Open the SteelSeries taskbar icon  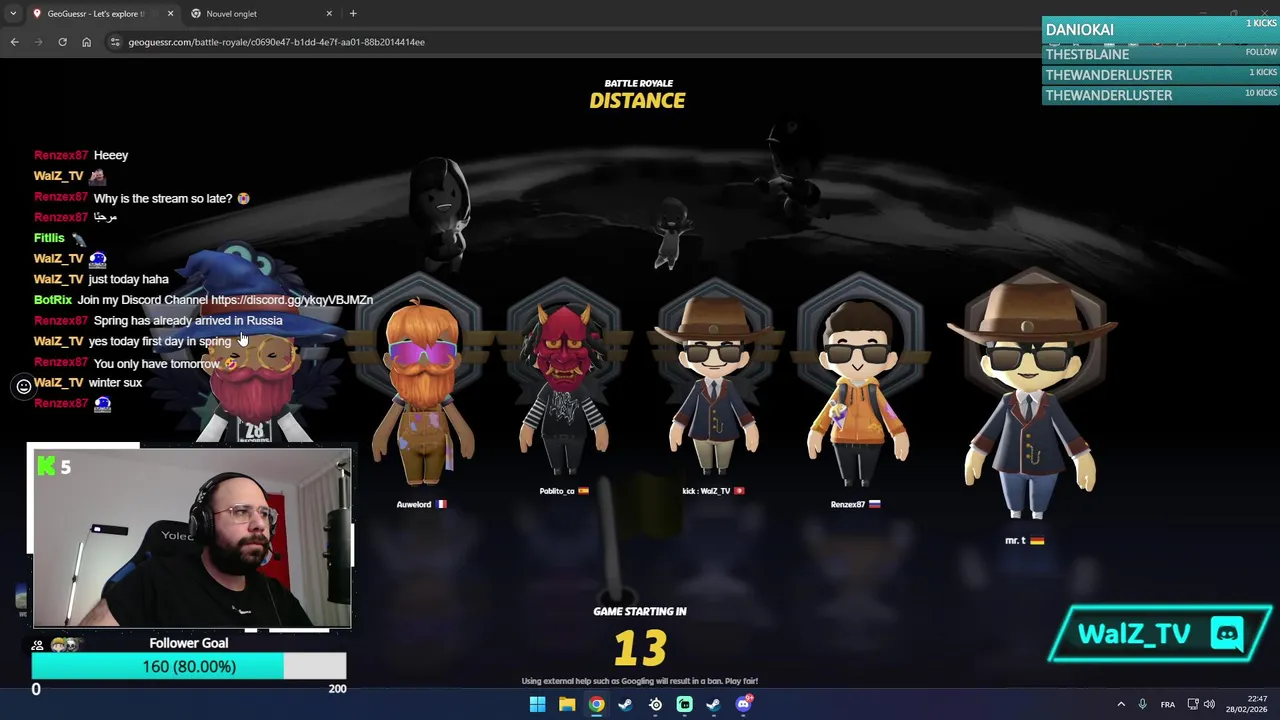[655, 705]
